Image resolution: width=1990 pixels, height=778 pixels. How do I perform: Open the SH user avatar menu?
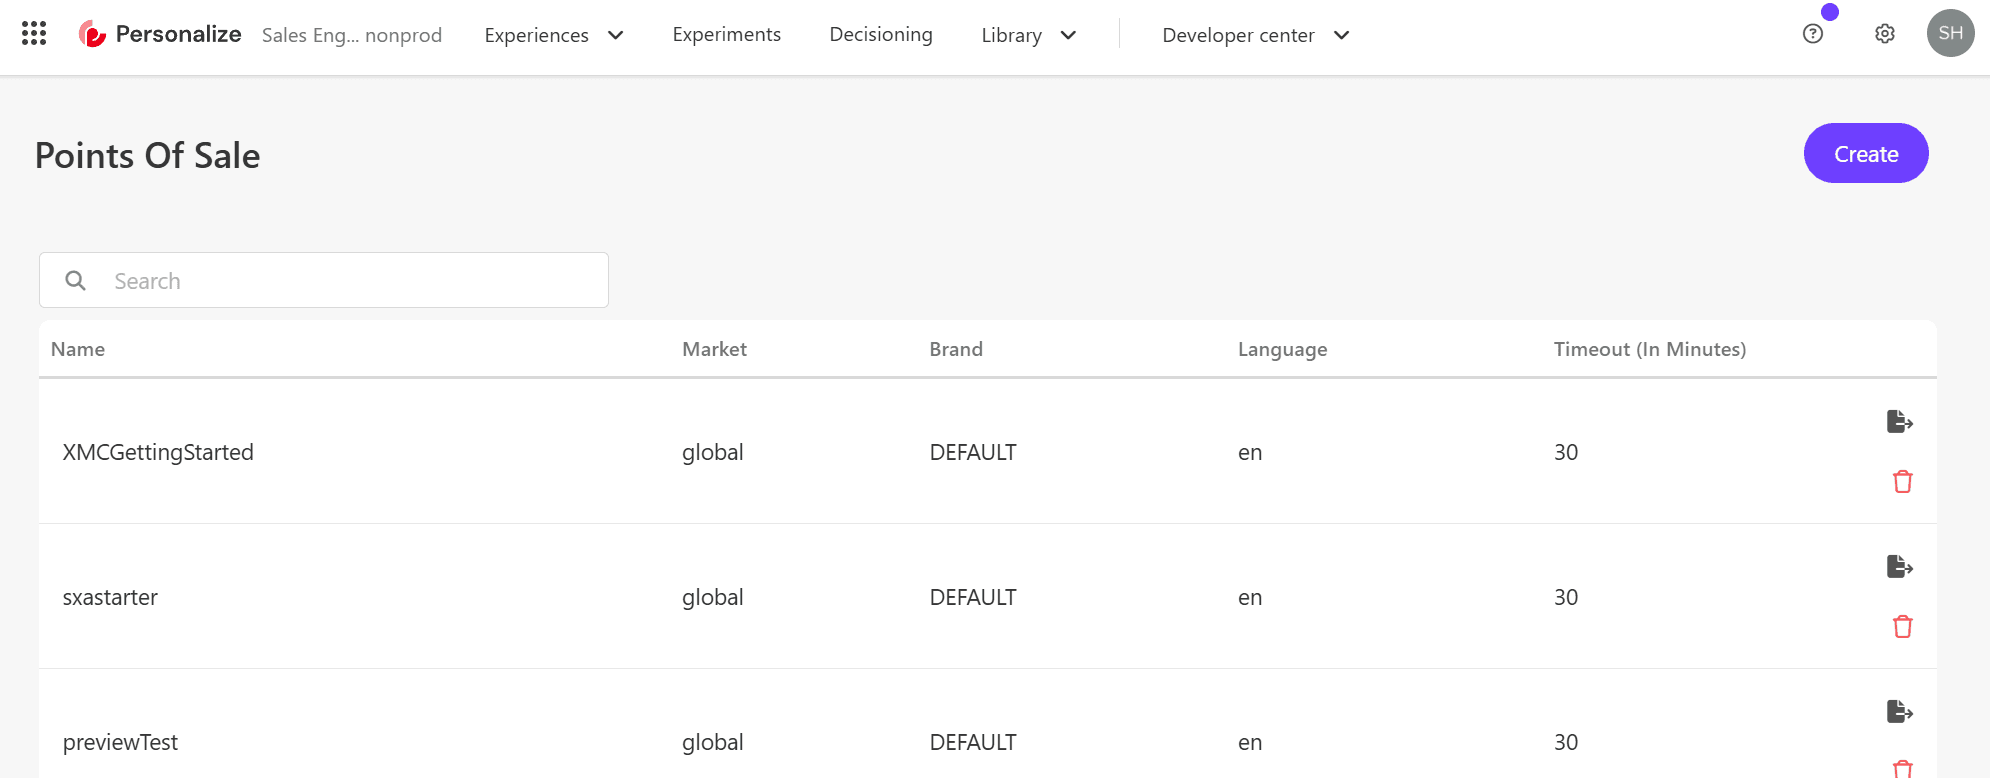tap(1949, 34)
